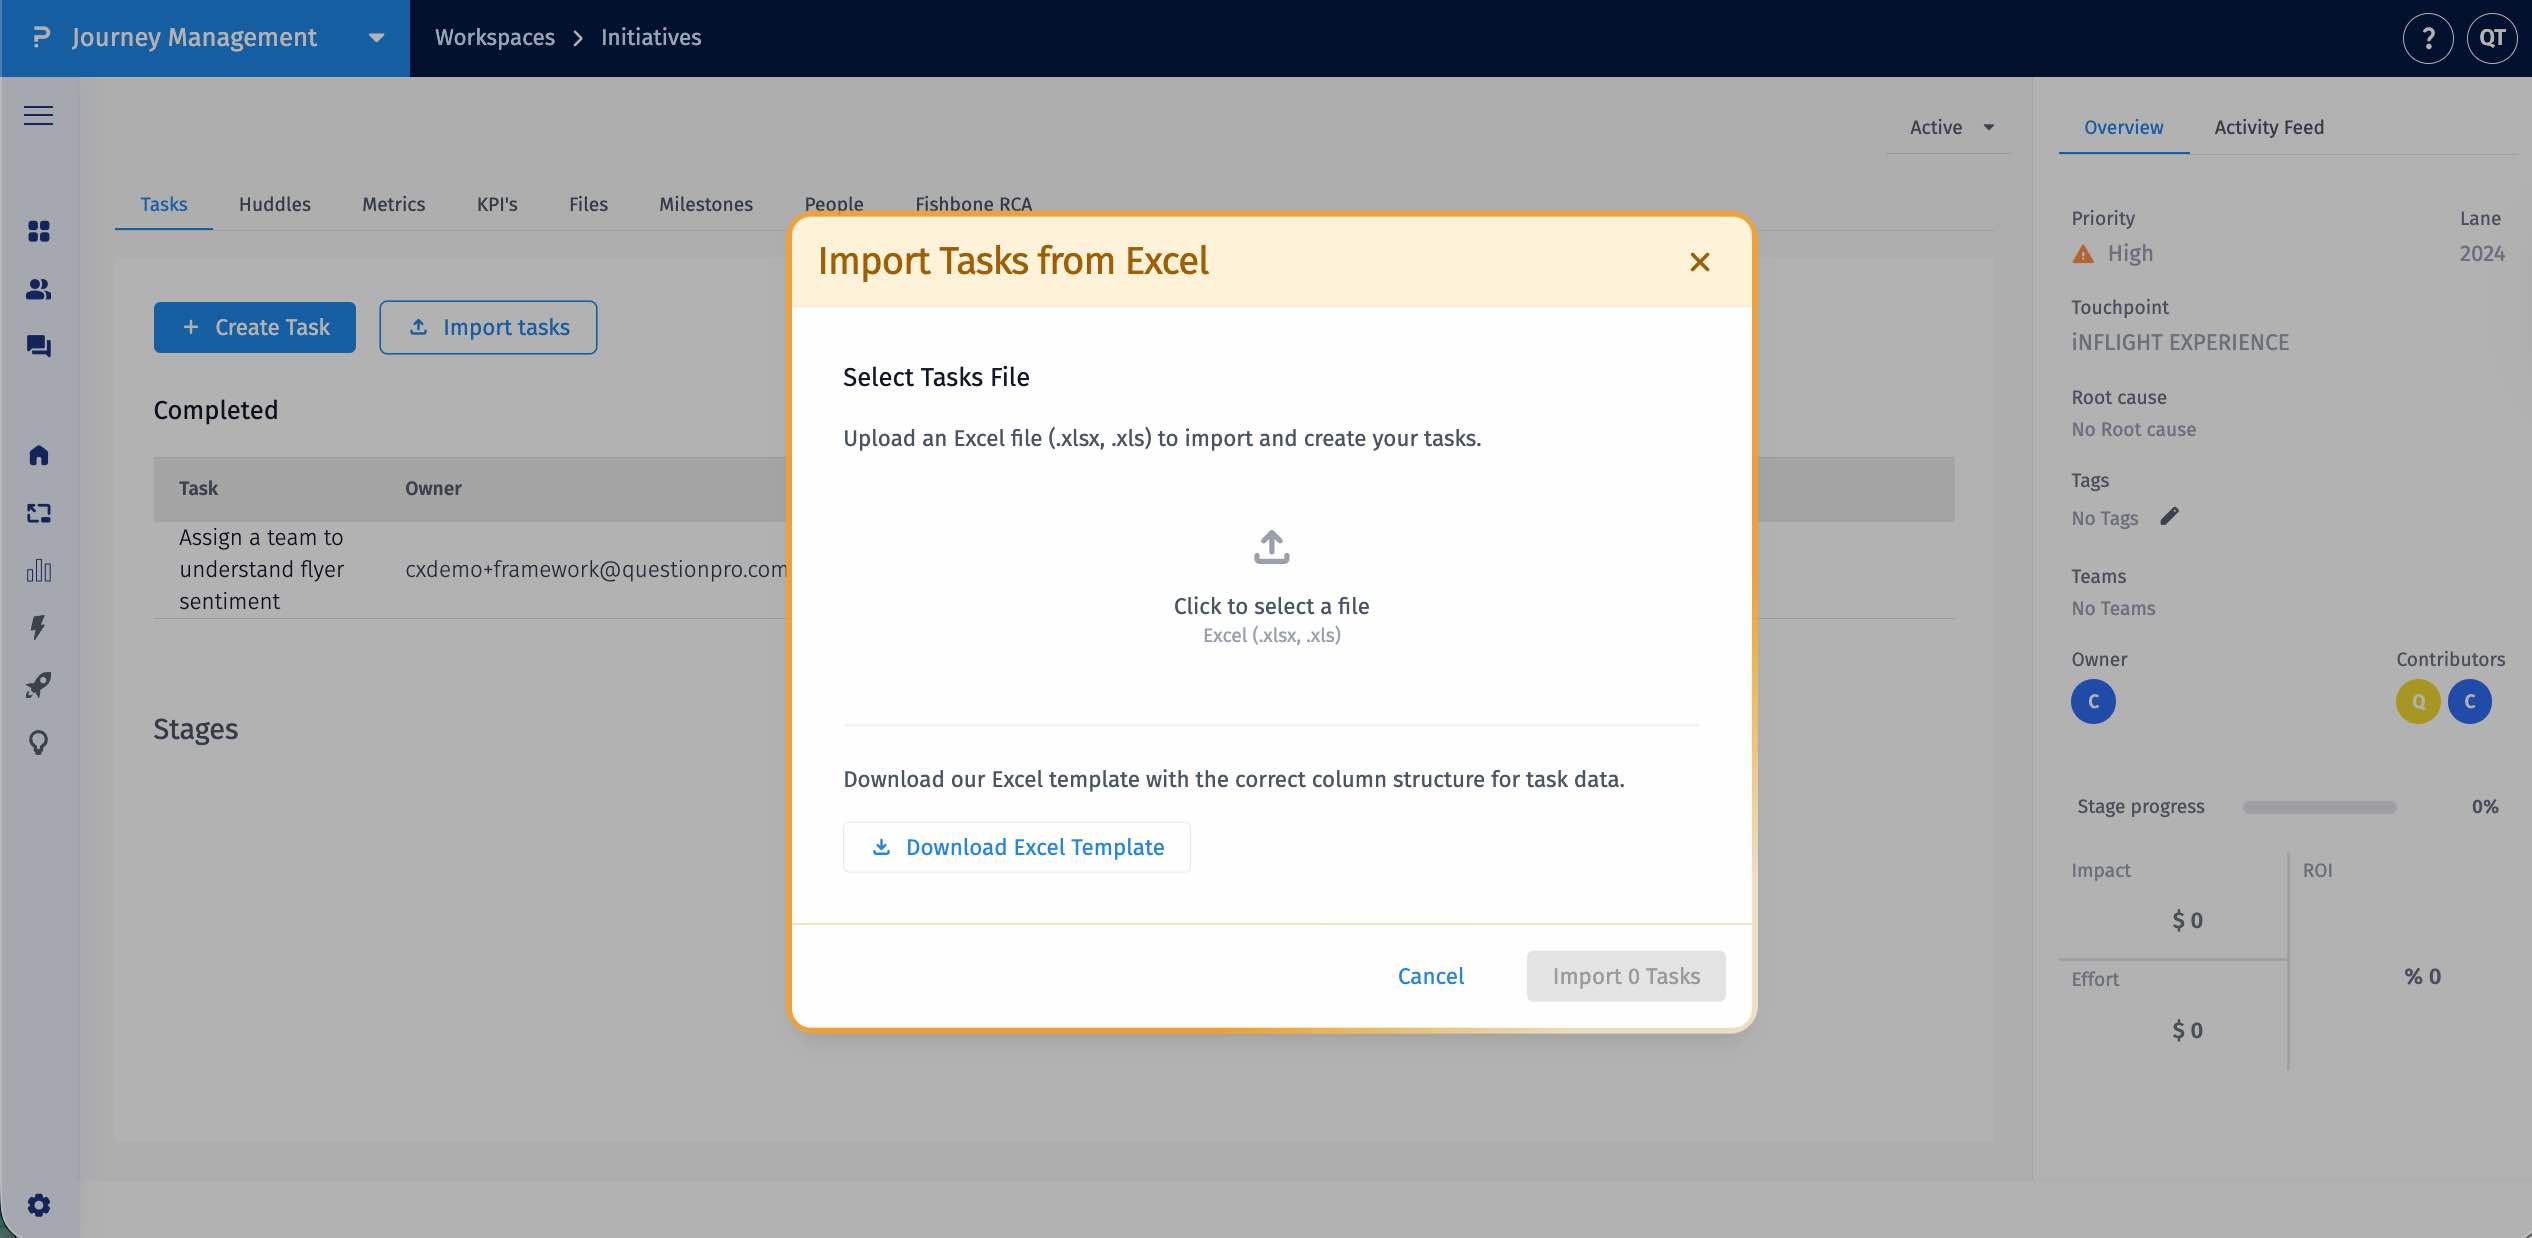Click the home icon in sidebar
Image resolution: width=2532 pixels, height=1238 pixels.
pos(39,455)
